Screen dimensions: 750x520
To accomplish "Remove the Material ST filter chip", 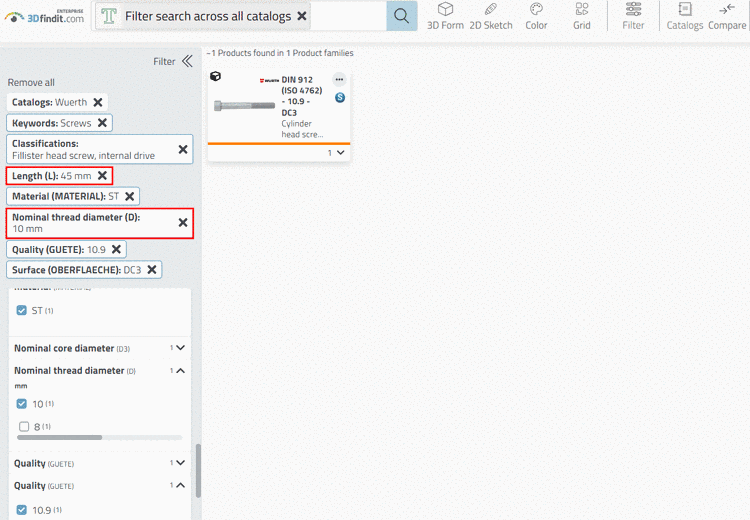I will click(x=130, y=196).
